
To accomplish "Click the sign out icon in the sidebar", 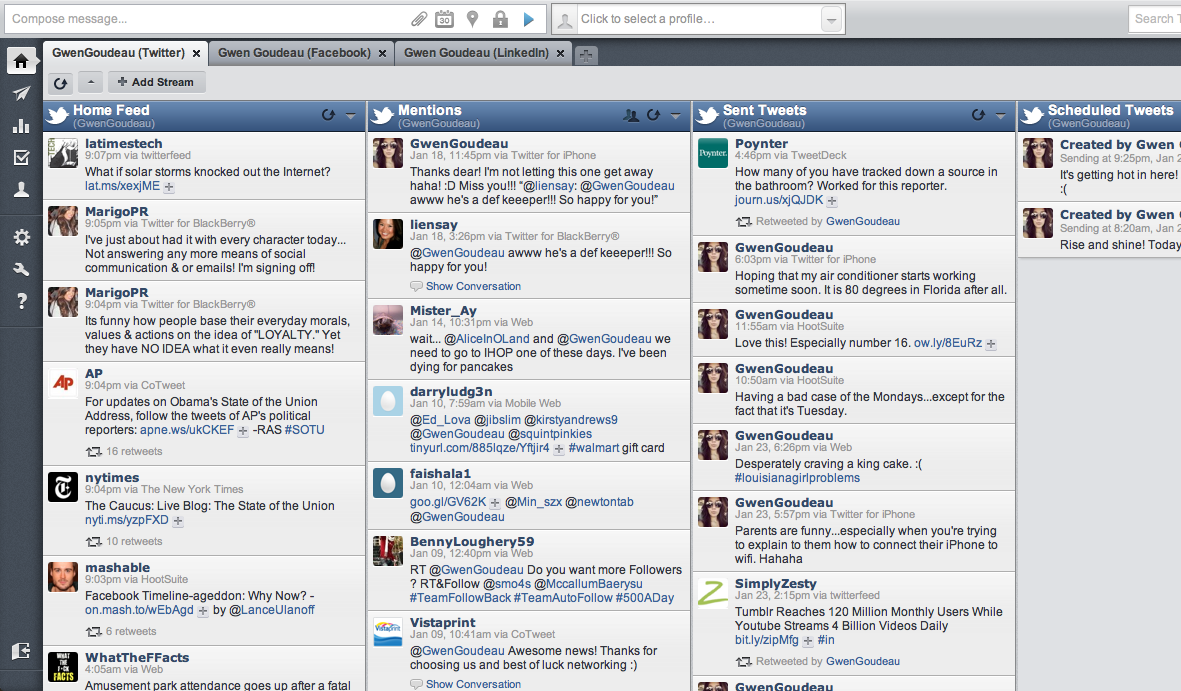I will (x=21, y=651).
